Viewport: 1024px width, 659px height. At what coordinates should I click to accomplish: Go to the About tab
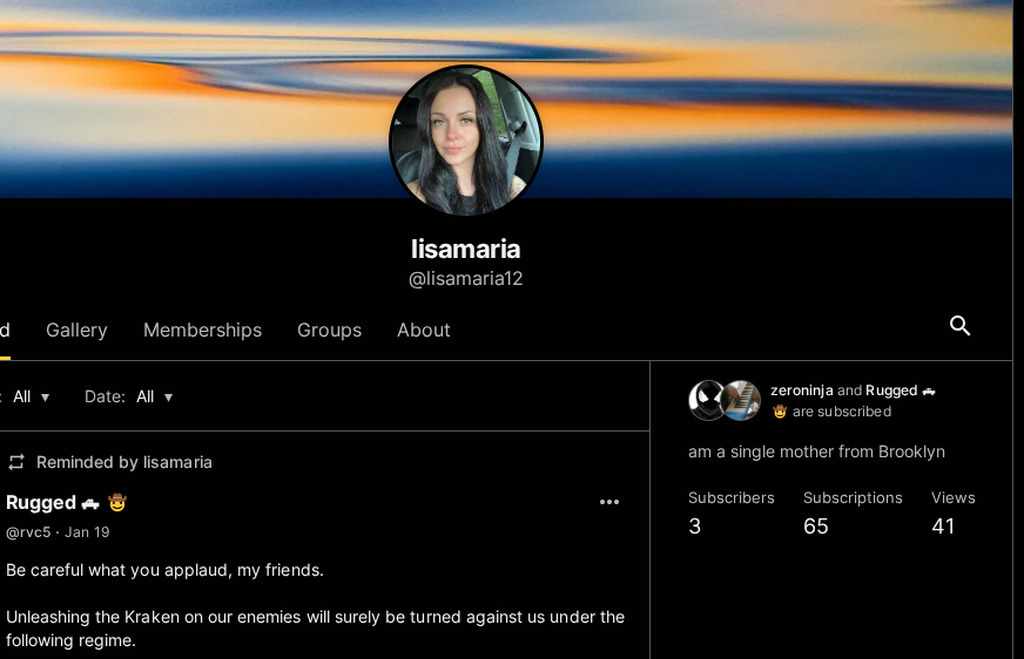coord(423,330)
